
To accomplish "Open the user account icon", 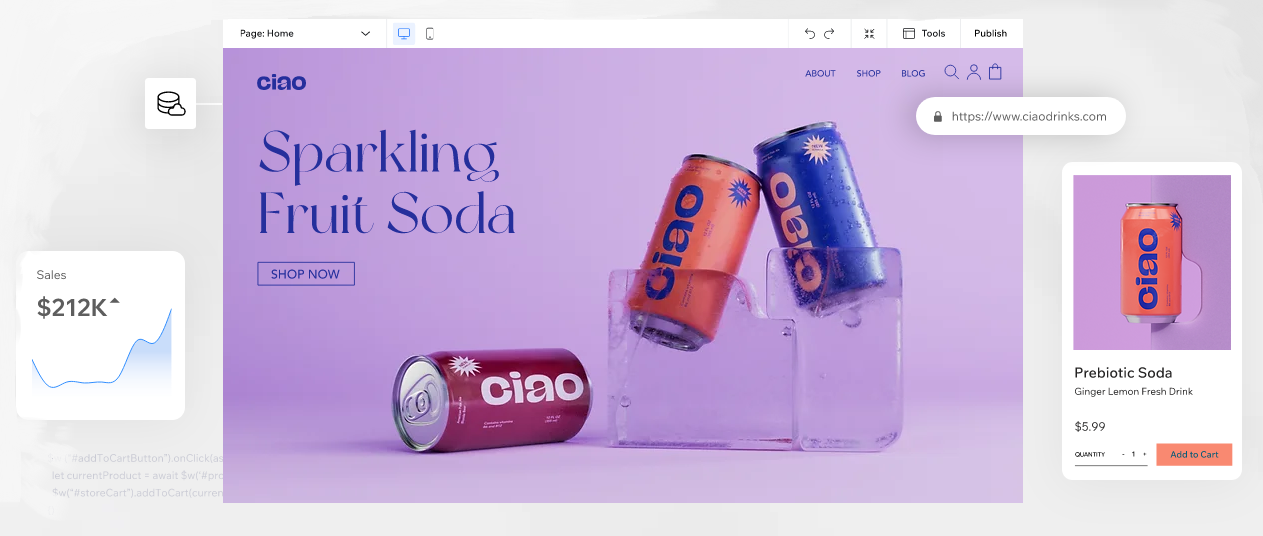I will click(973, 72).
